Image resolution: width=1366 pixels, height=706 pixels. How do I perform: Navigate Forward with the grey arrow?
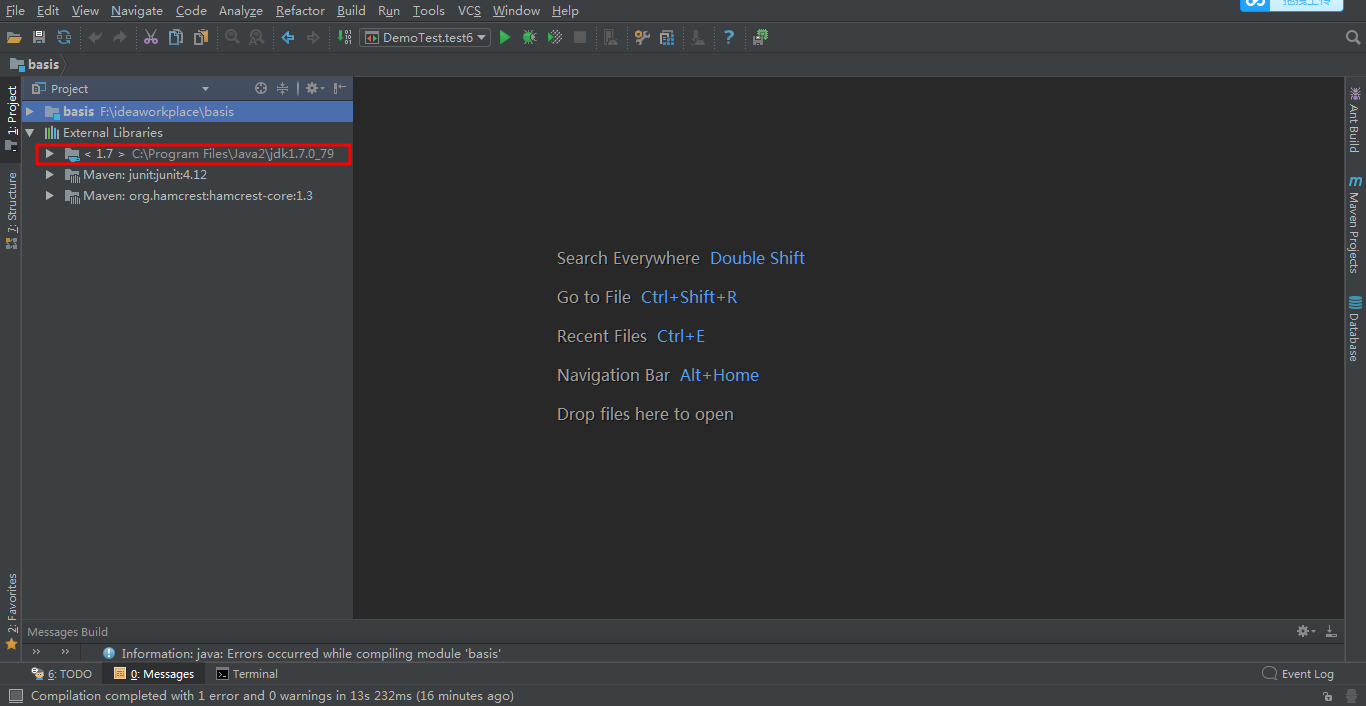click(x=313, y=37)
